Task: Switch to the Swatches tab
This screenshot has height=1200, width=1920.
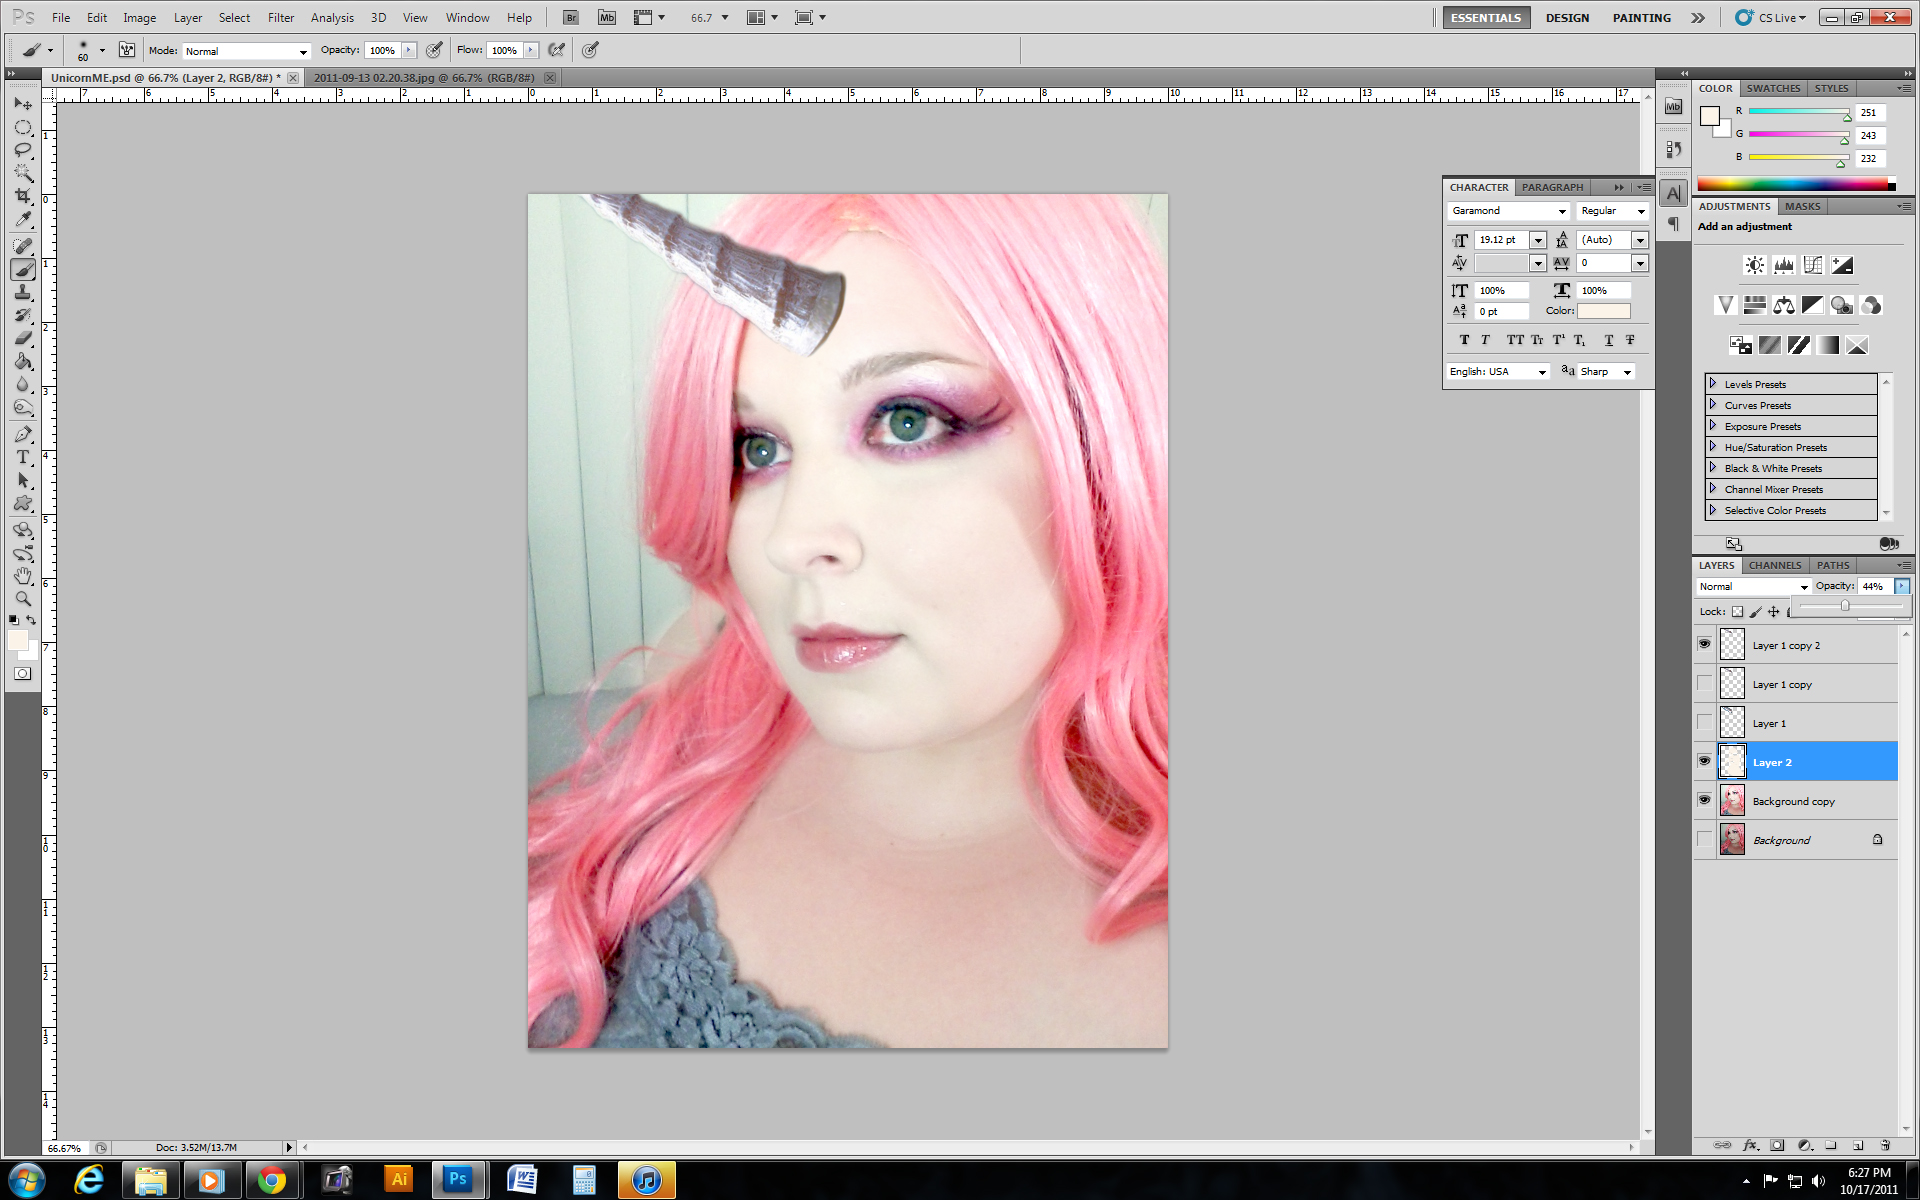Action: tap(1773, 88)
